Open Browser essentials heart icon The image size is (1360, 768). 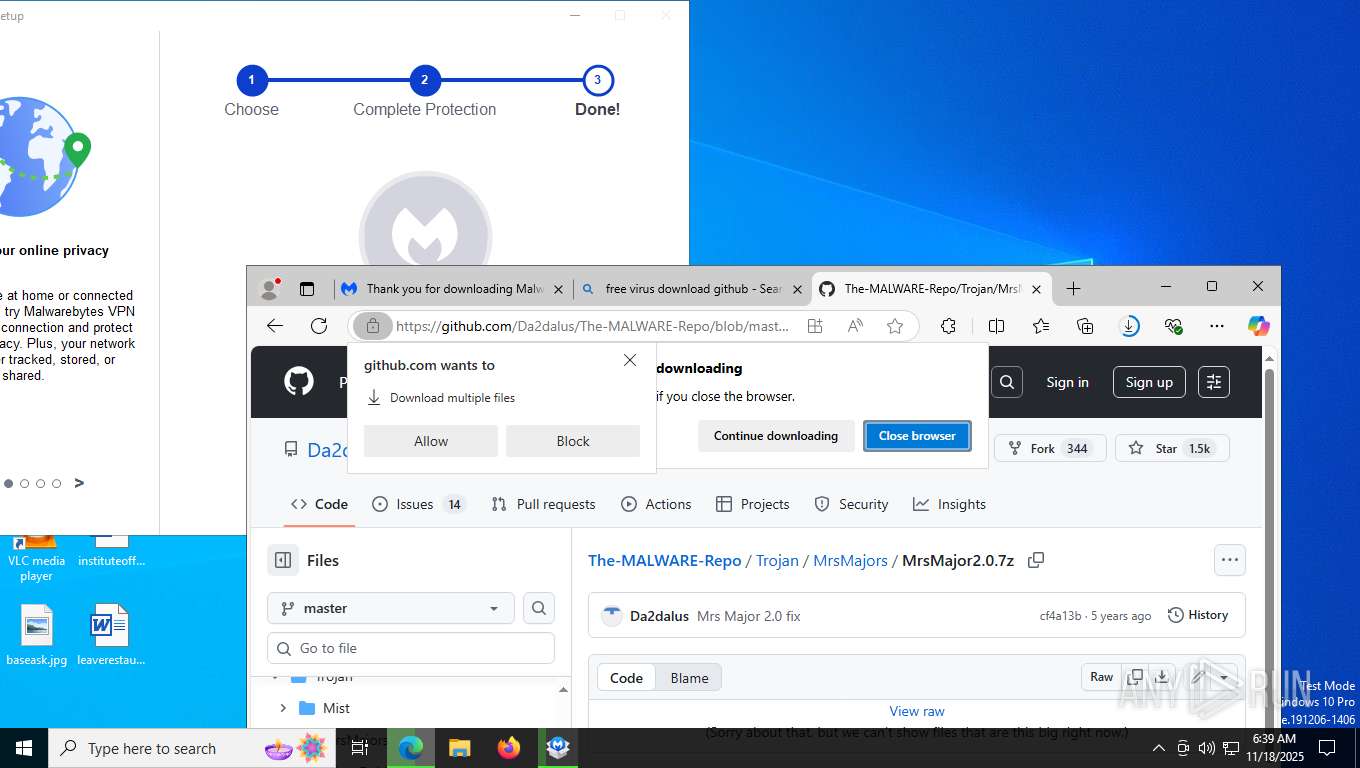coord(1173,326)
